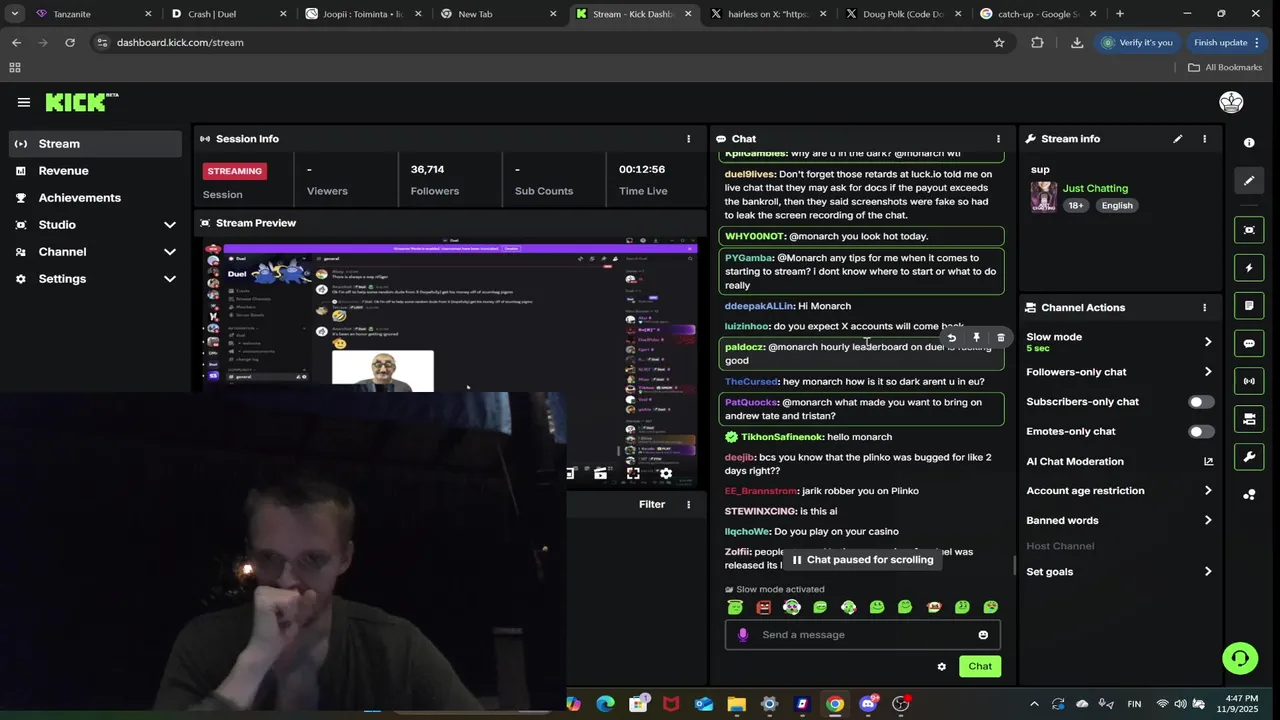The image size is (1280, 720).
Task: Click the address bar URL
Action: [180, 43]
